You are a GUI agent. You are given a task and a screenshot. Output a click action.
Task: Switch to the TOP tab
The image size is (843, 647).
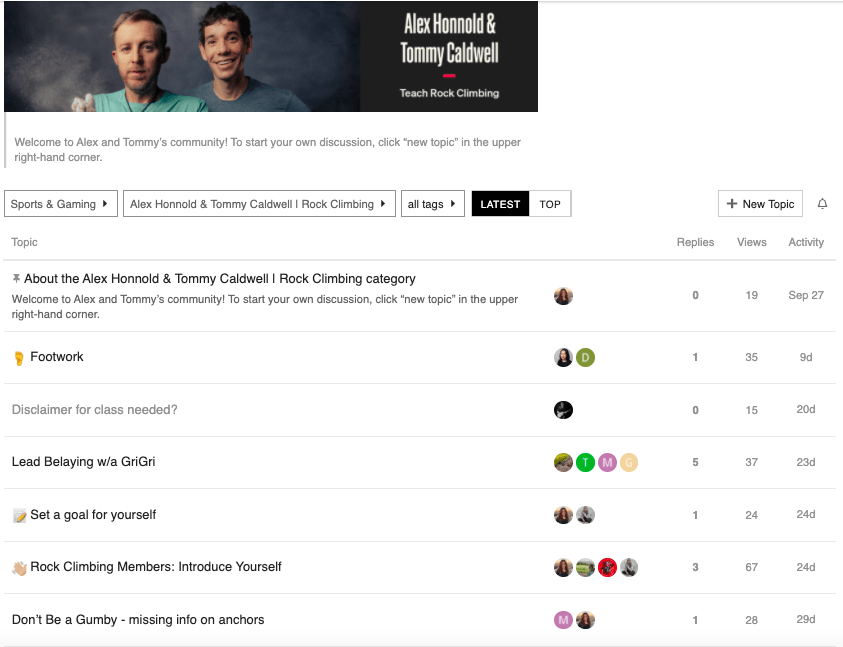pyautogui.click(x=550, y=204)
